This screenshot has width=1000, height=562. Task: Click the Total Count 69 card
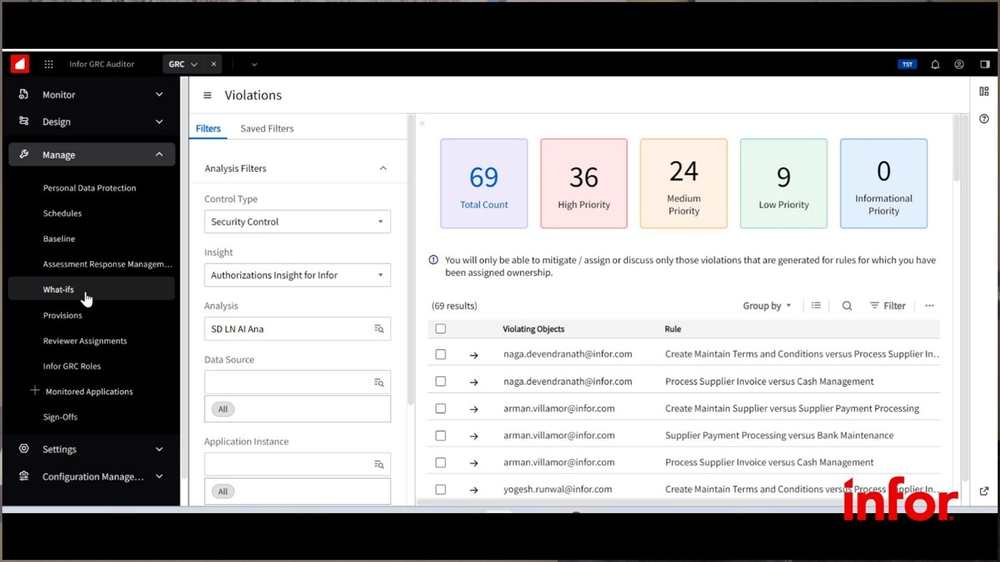pos(484,184)
